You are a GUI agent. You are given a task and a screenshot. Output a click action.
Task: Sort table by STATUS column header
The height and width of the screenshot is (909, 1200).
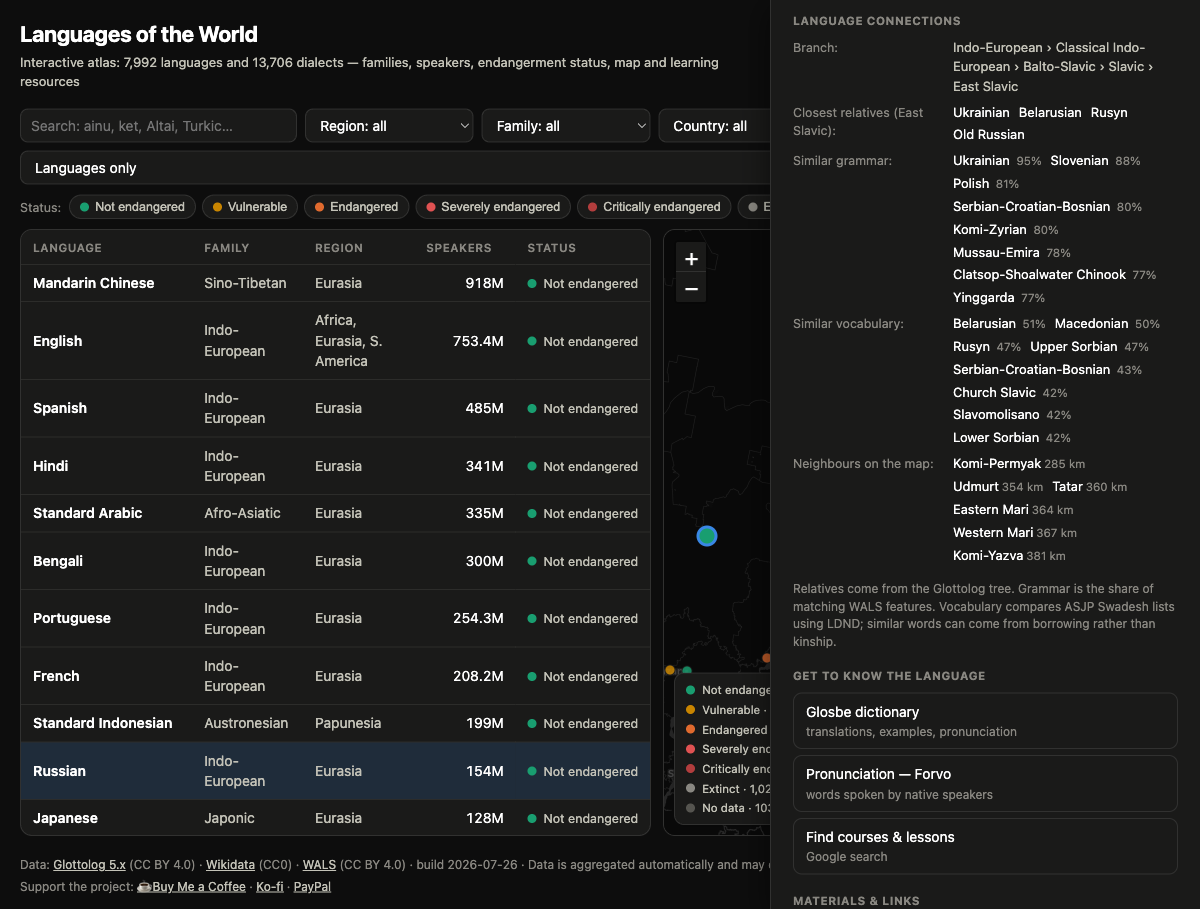pyautogui.click(x=552, y=248)
